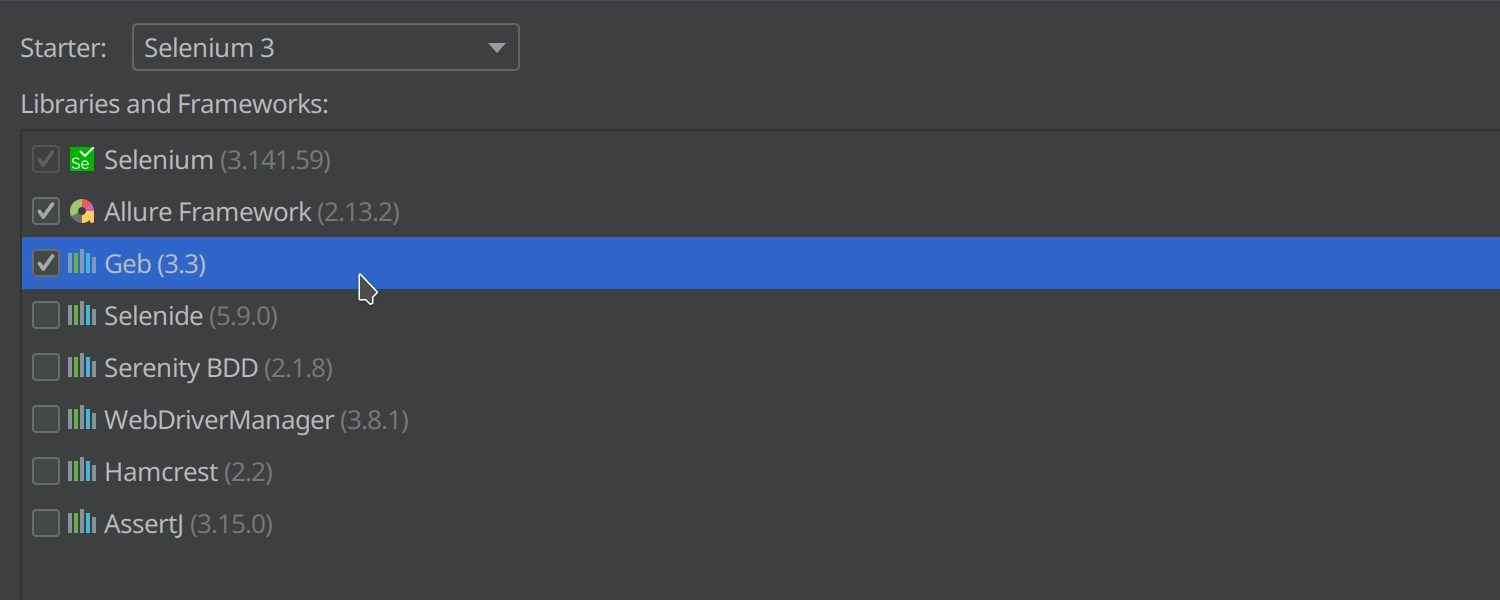Click the AssertJ library icon
Image resolution: width=1500 pixels, height=600 pixels.
(x=79, y=523)
